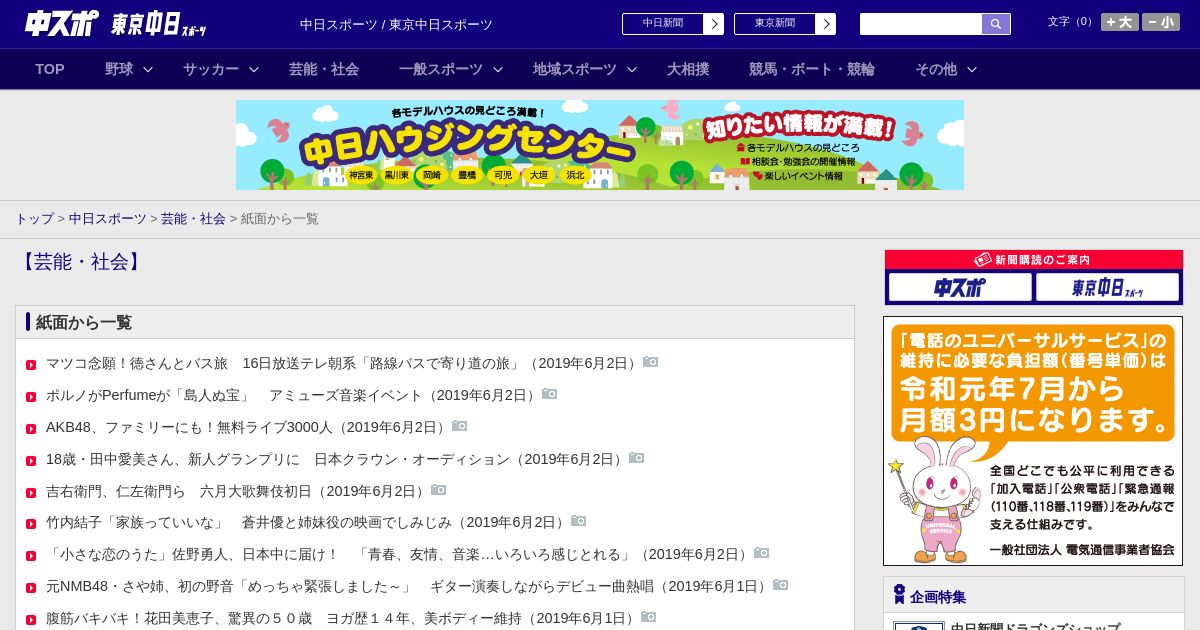Open the 腹筋バキバキ！花田美恵子 article
This screenshot has width=1200, height=630.
pos(342,618)
